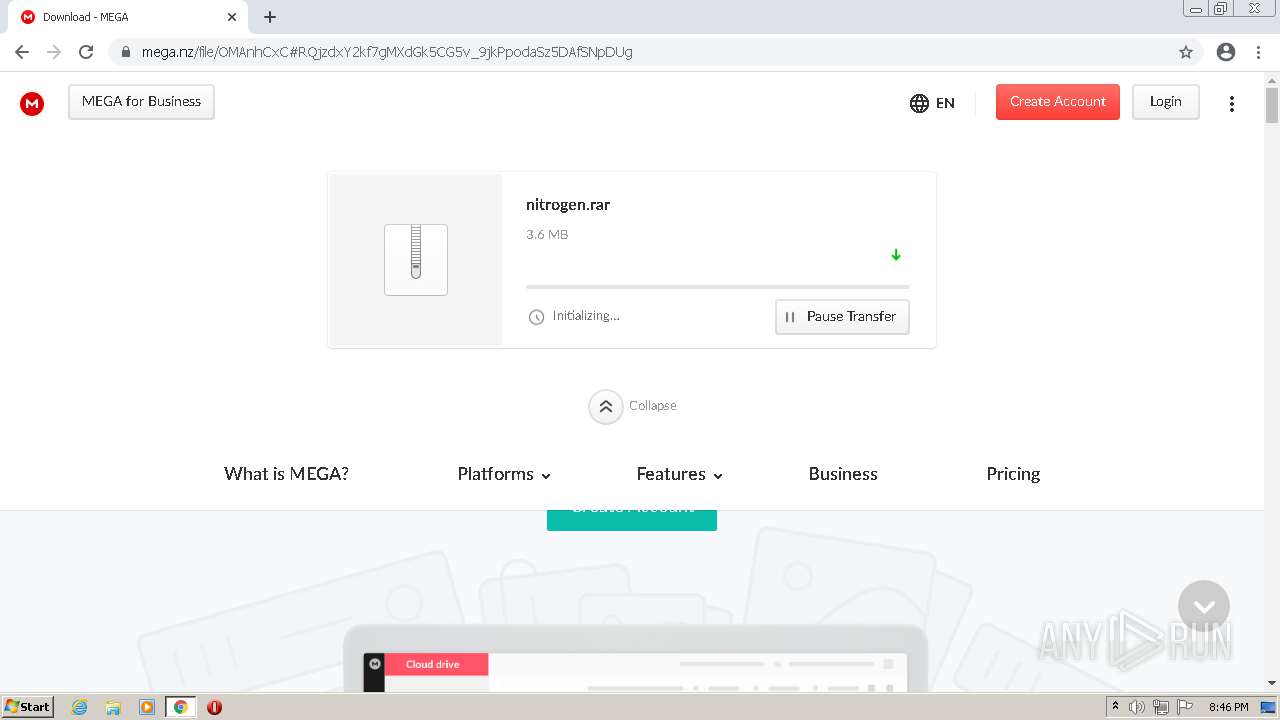Click the nitrogen.rar file name

point(568,205)
